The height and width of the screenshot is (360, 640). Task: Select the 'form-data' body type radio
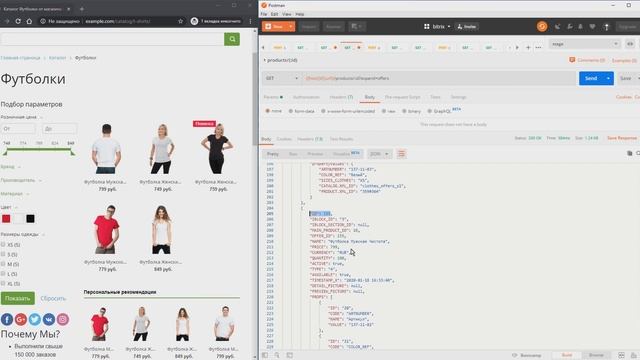point(291,111)
